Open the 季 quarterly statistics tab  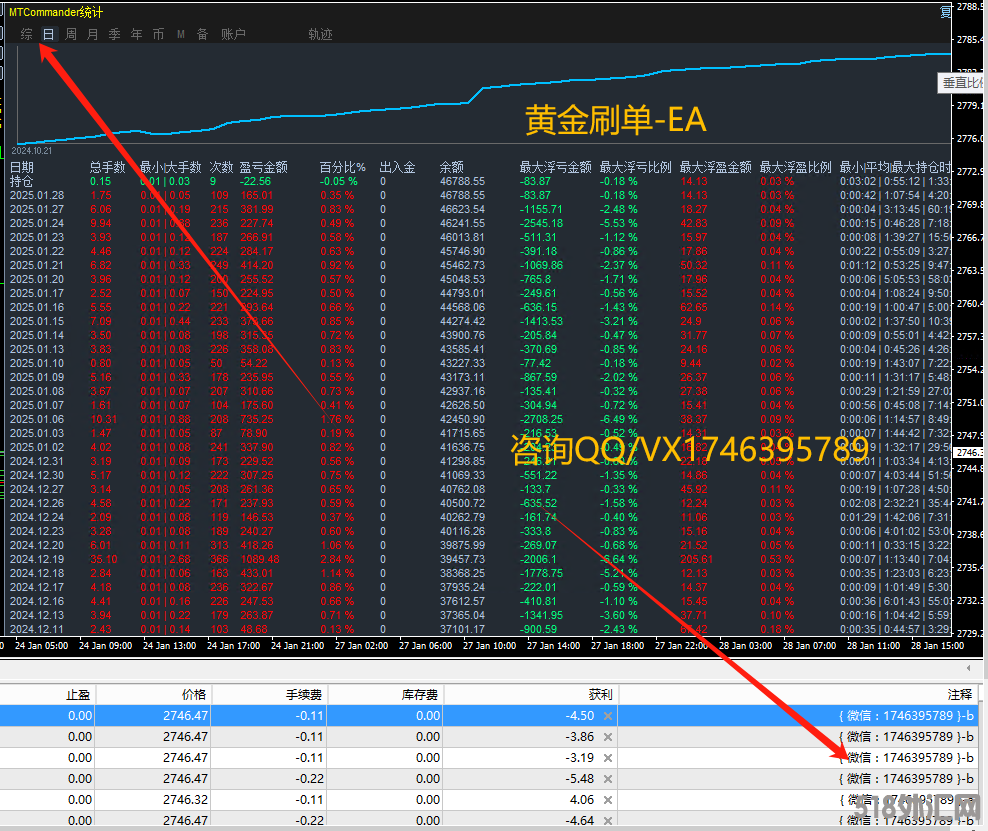pyautogui.click(x=114, y=34)
